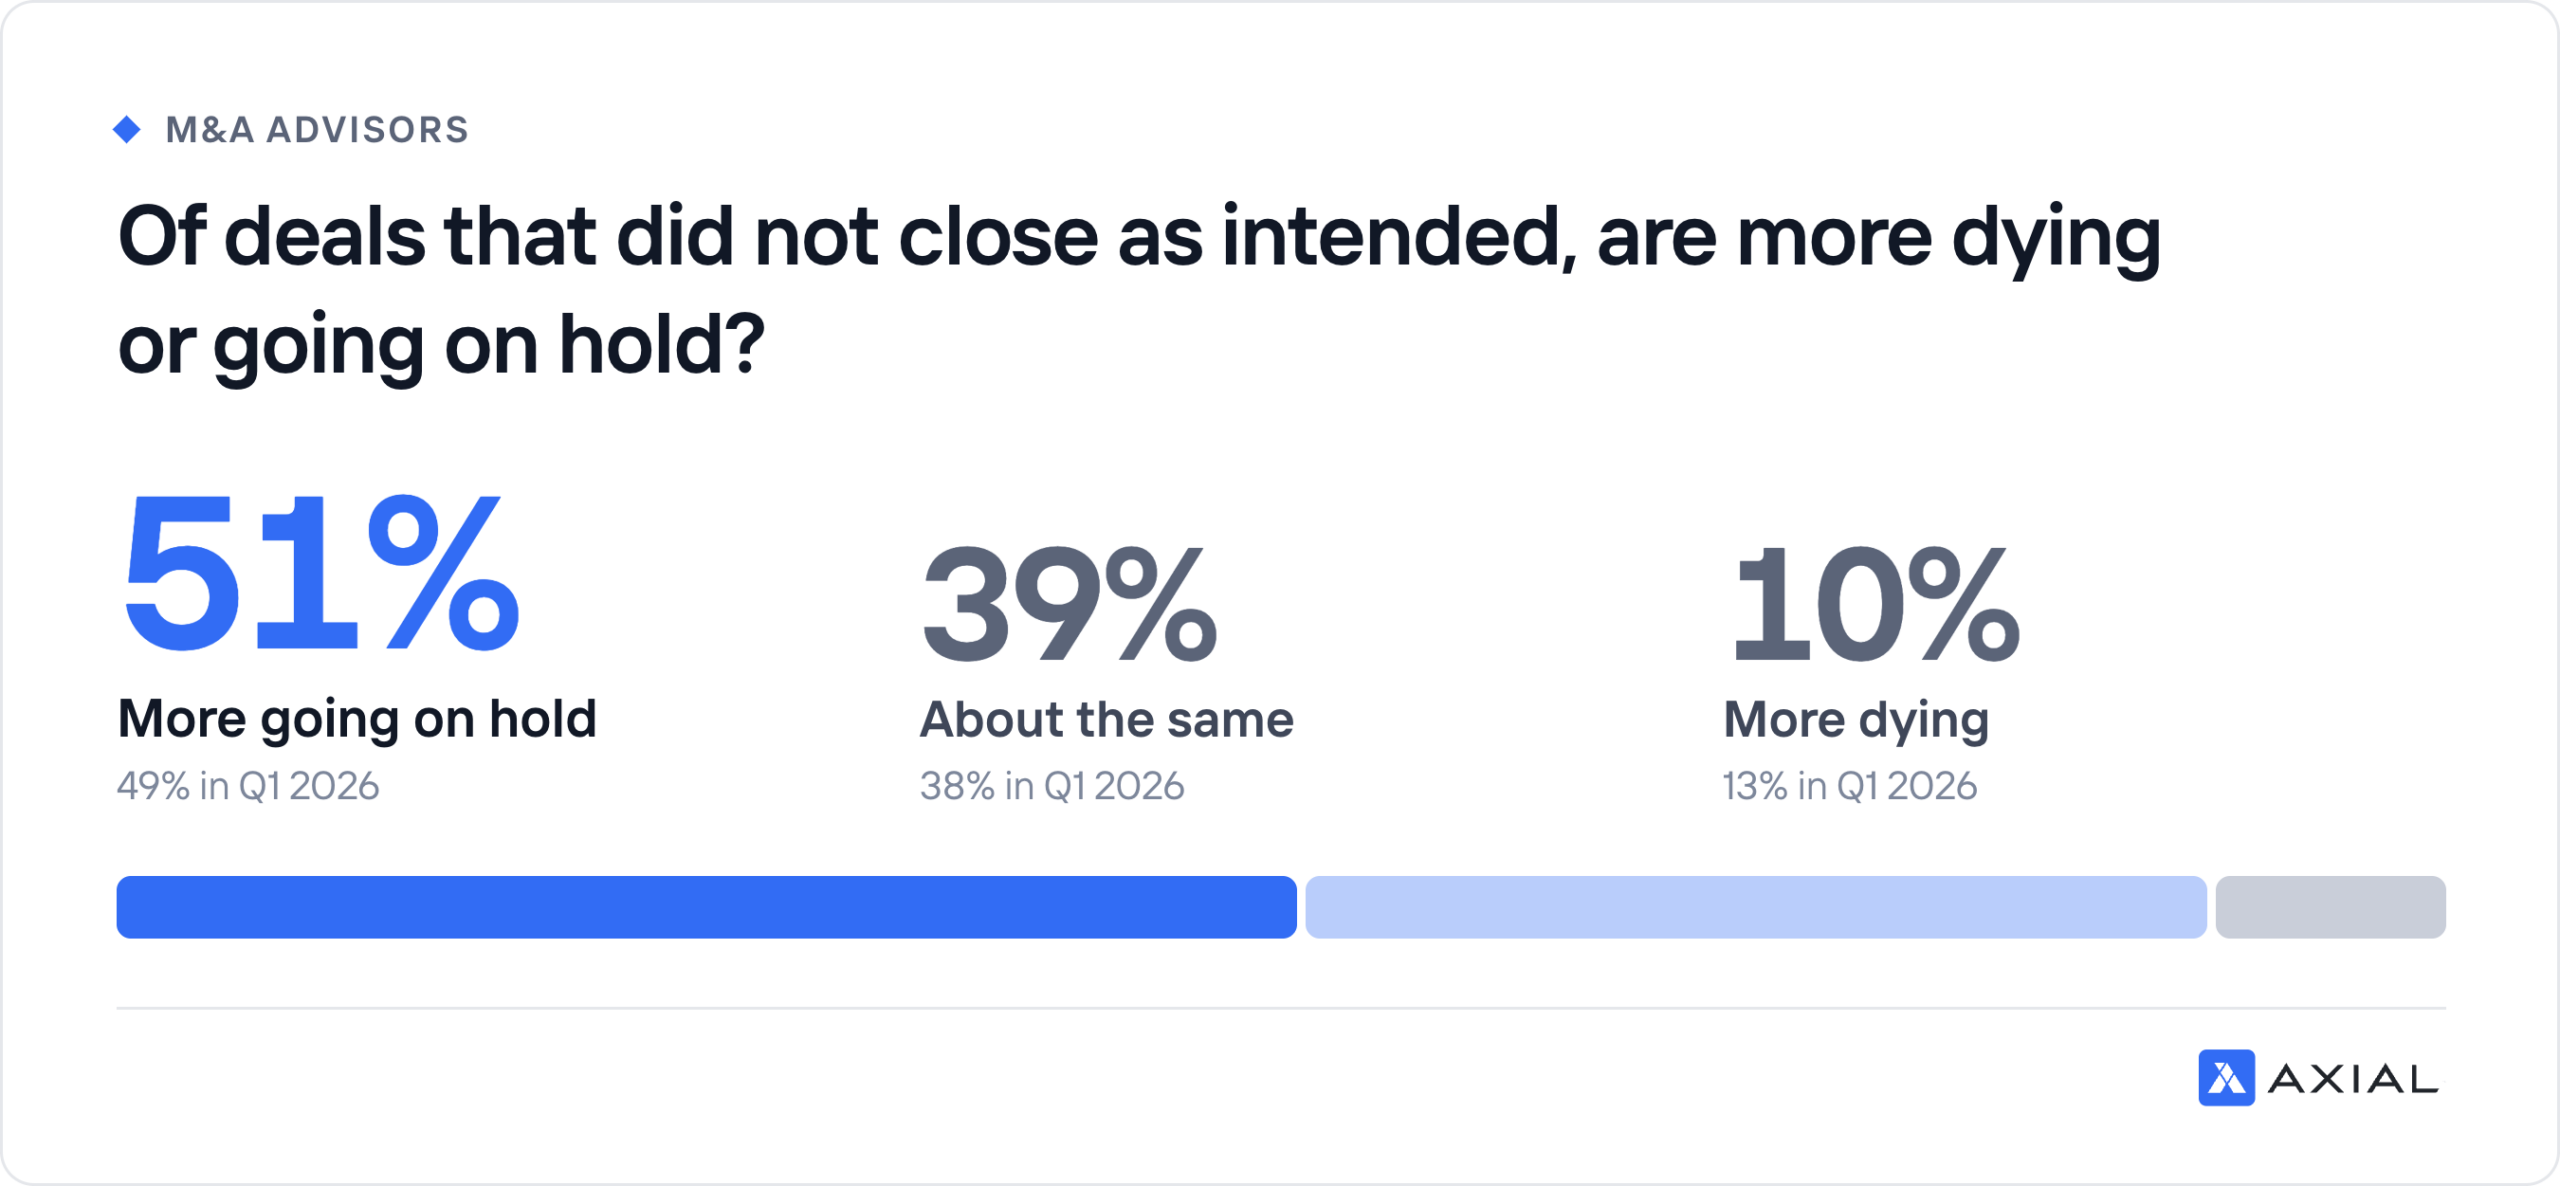Click the large 51% figure
Image resolution: width=2560 pixels, height=1186 pixels.
pos(320,572)
